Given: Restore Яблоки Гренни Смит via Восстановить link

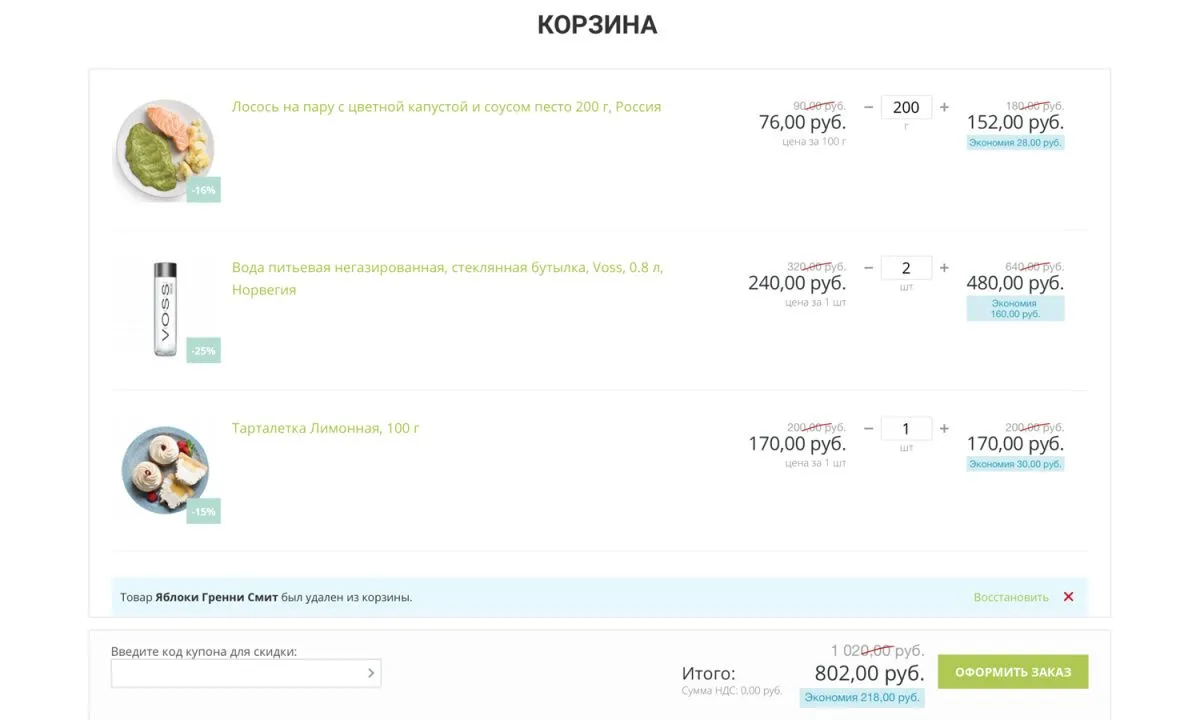Looking at the screenshot, I should coord(1009,596).
